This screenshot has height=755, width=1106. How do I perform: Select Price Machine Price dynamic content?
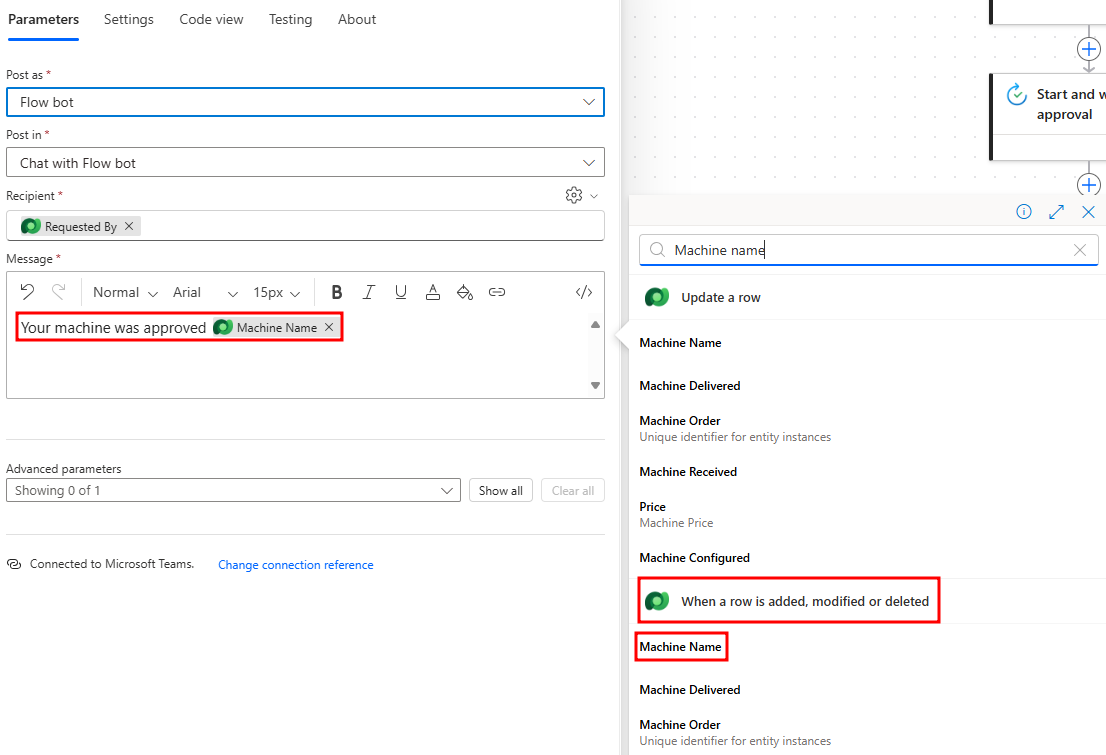[676, 514]
